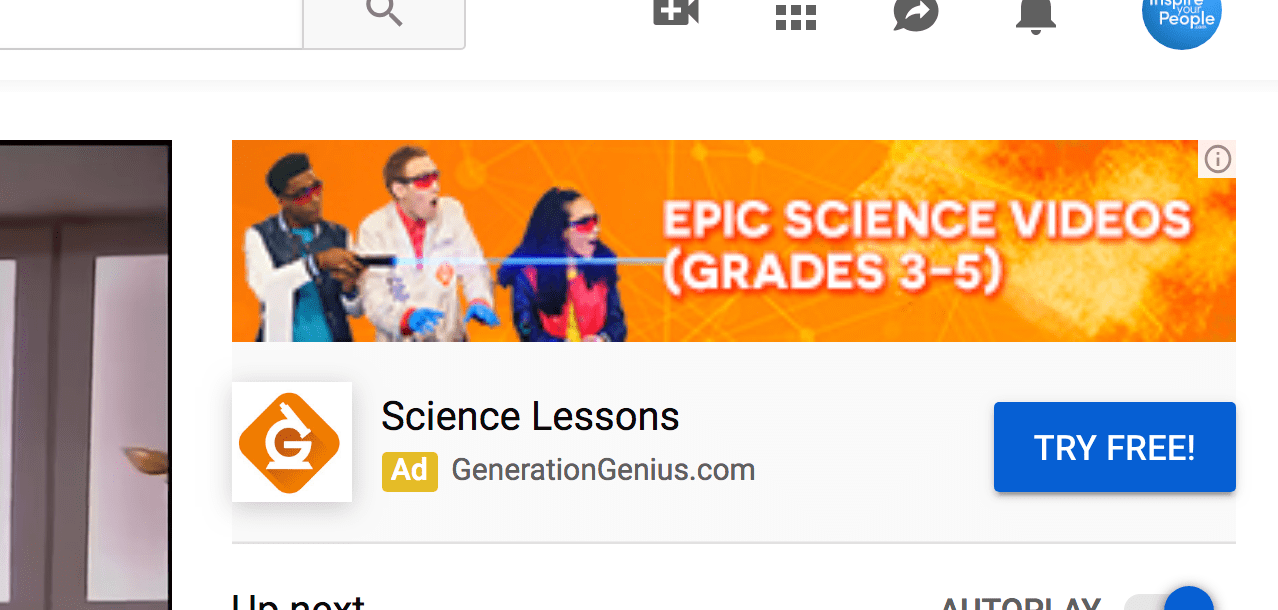Open the YouTube apps grid icon

pyautogui.click(x=795, y=16)
